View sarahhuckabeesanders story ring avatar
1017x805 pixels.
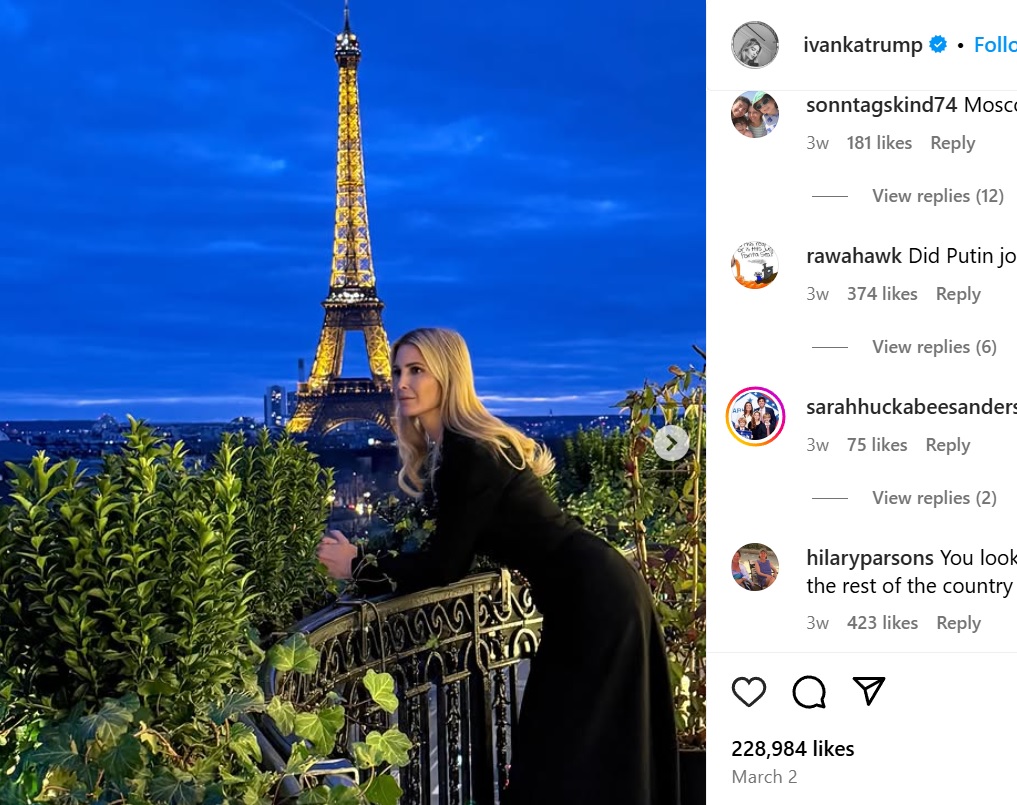(x=755, y=416)
